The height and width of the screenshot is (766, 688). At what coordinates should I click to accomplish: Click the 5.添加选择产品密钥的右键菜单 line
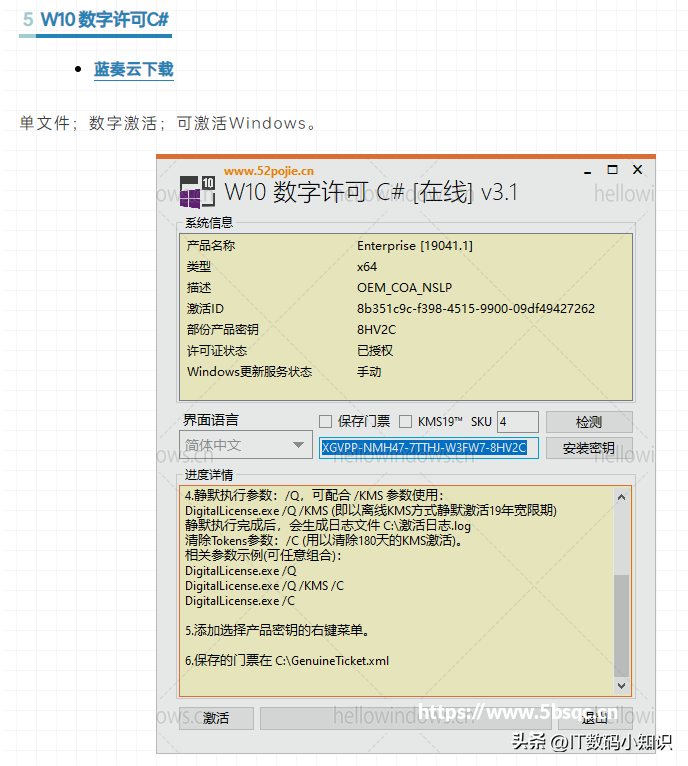click(278, 631)
